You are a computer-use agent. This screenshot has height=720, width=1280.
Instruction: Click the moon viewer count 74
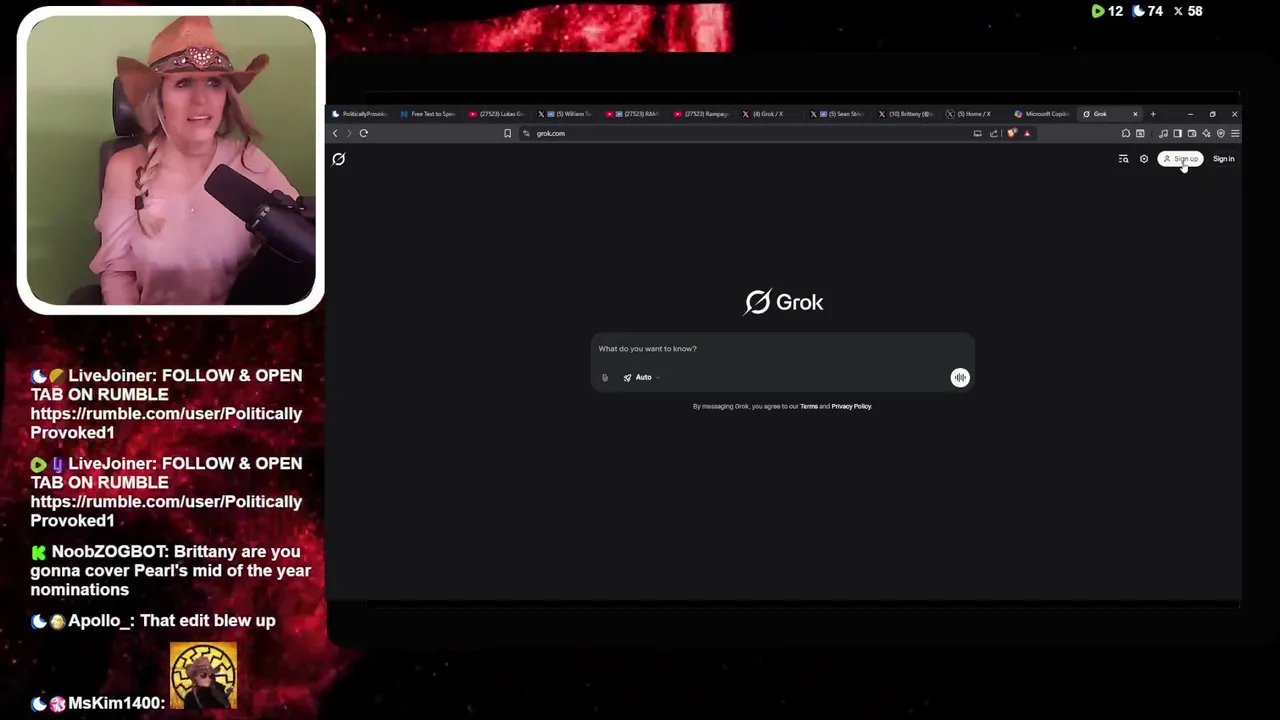tap(1148, 11)
